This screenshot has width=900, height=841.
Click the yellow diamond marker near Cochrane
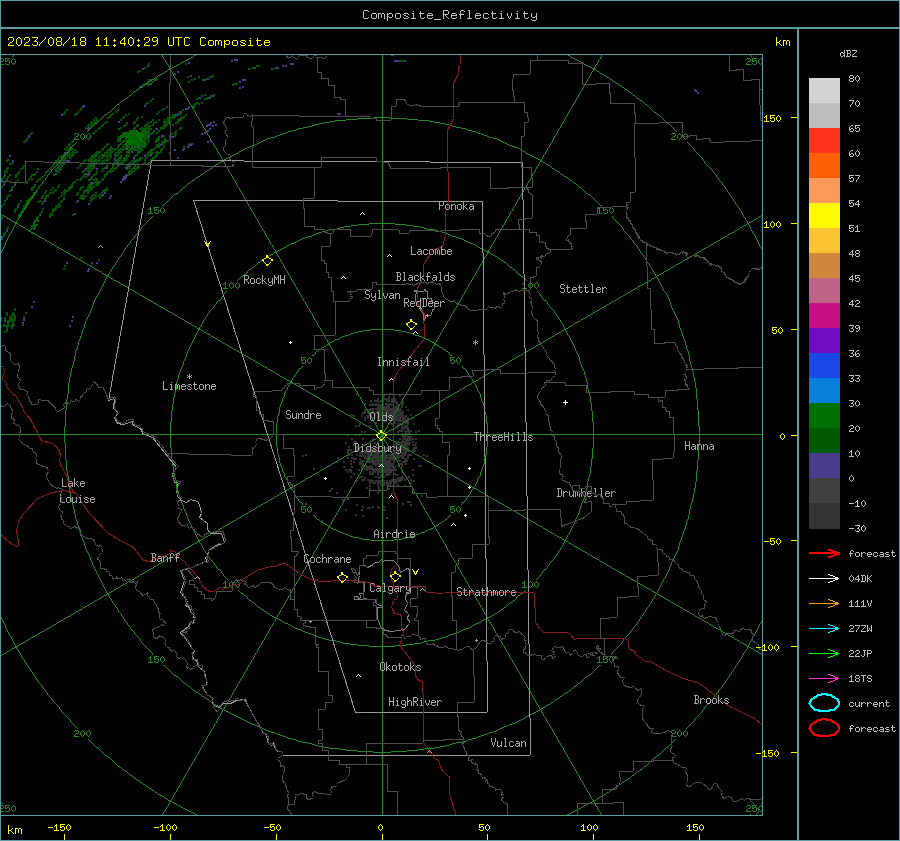342,577
